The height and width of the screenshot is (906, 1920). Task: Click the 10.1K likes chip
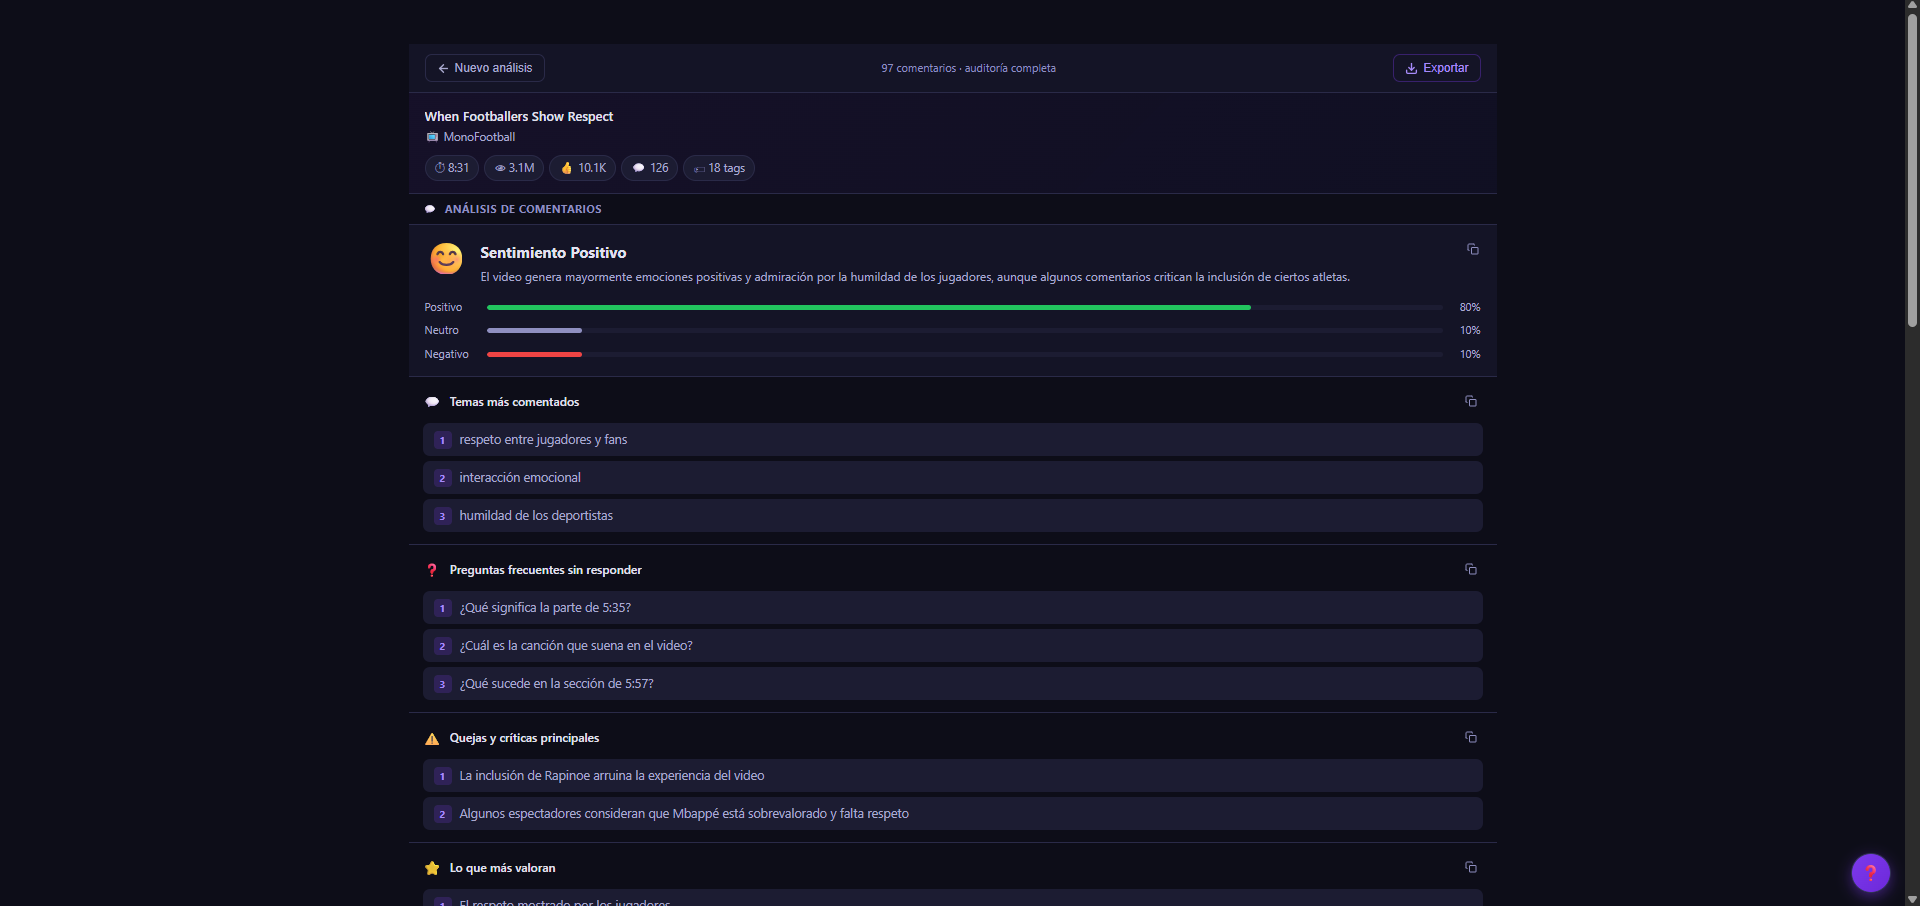(583, 168)
